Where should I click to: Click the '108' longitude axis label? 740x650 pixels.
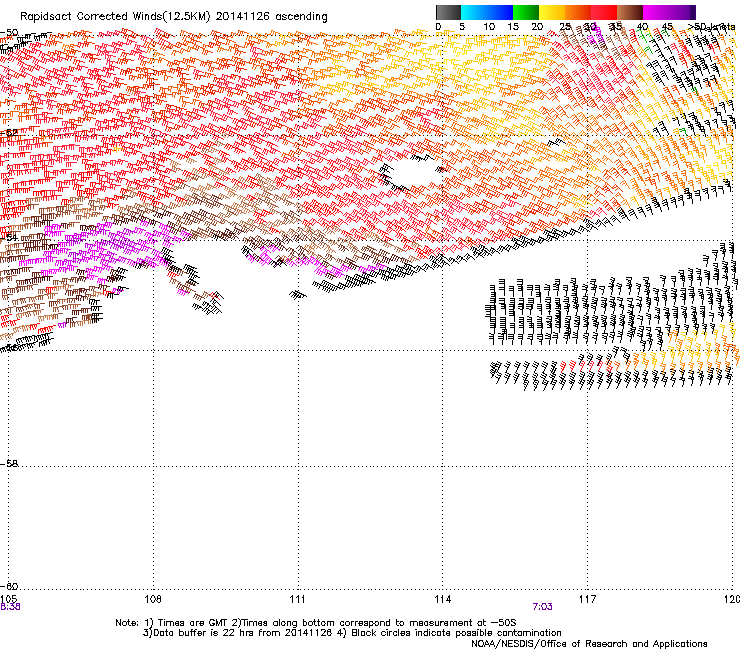[x=153, y=599]
